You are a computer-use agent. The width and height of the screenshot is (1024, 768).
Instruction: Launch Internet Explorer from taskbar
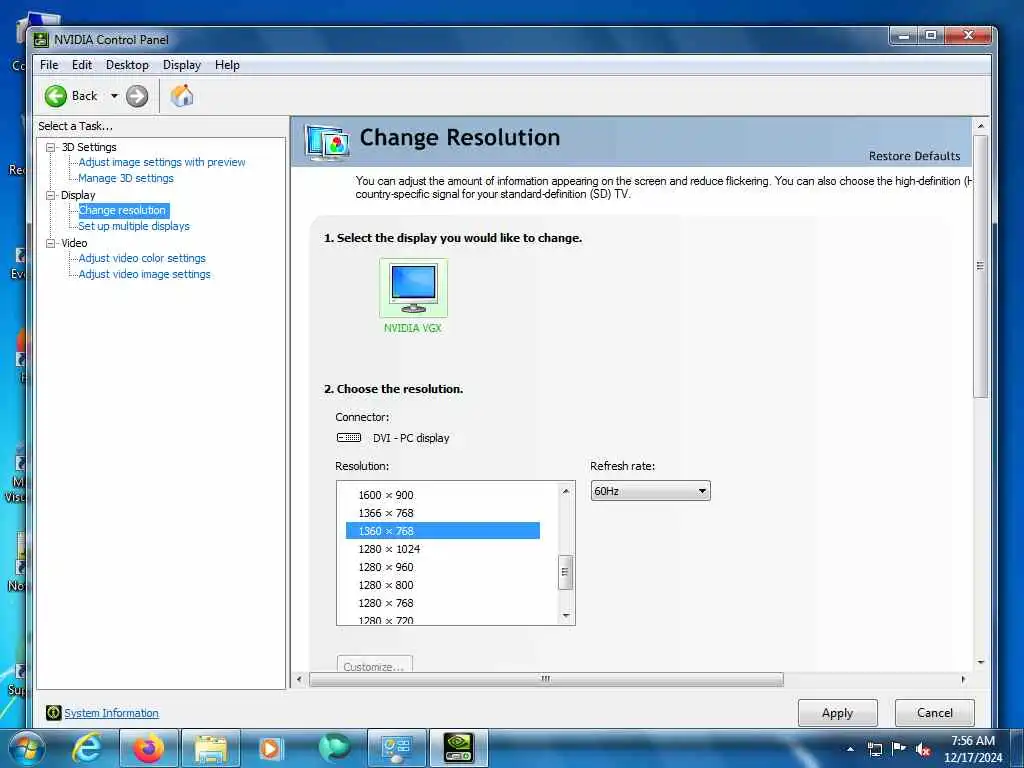[x=87, y=749]
